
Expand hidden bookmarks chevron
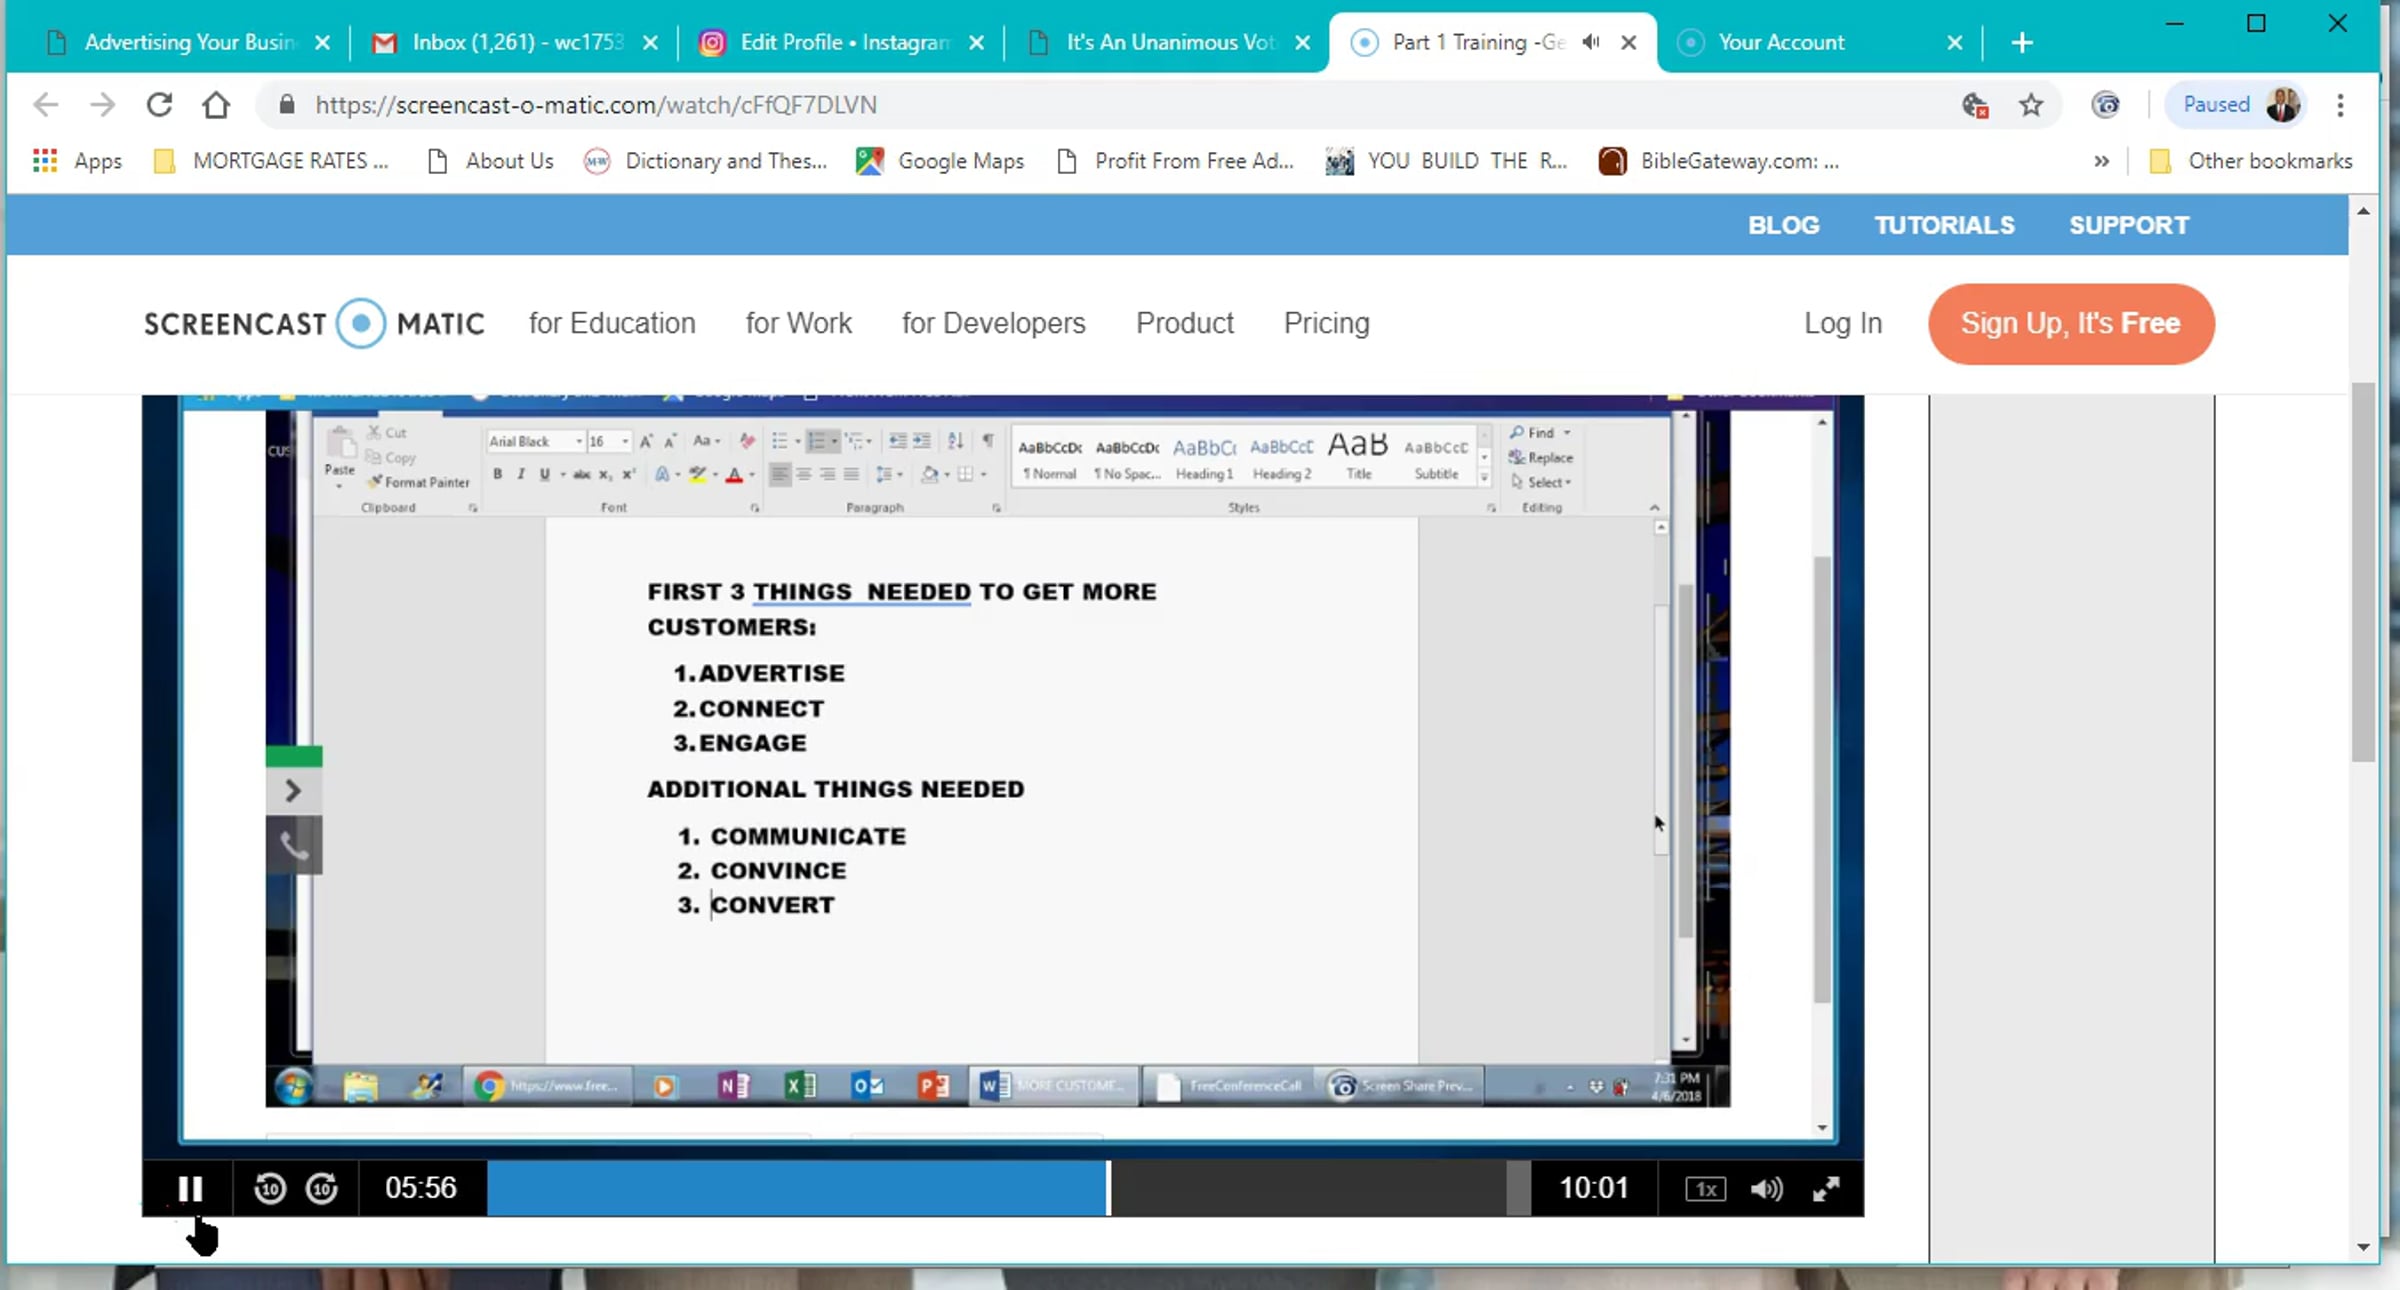[x=2101, y=161]
